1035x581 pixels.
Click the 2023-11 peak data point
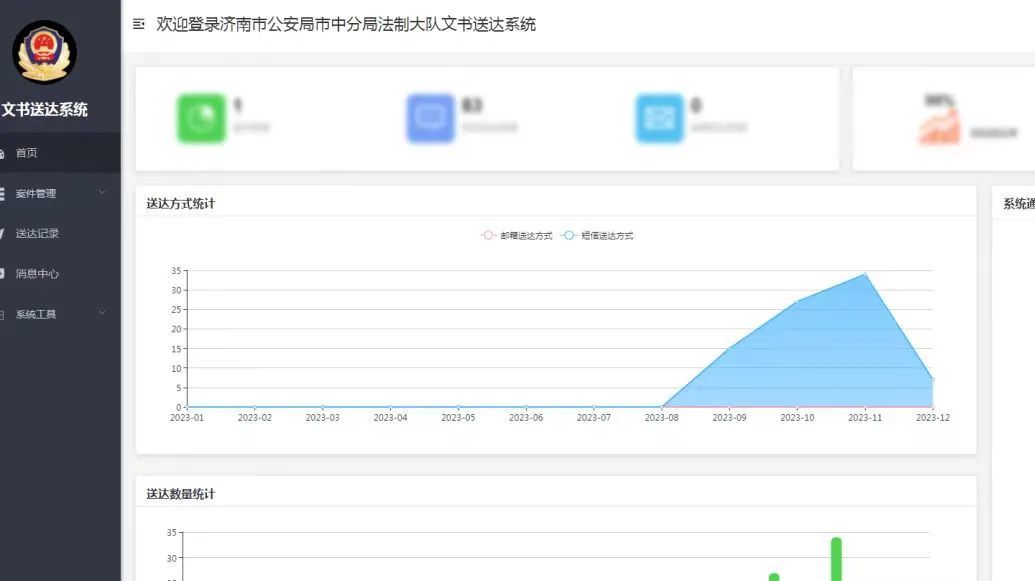[865, 274]
